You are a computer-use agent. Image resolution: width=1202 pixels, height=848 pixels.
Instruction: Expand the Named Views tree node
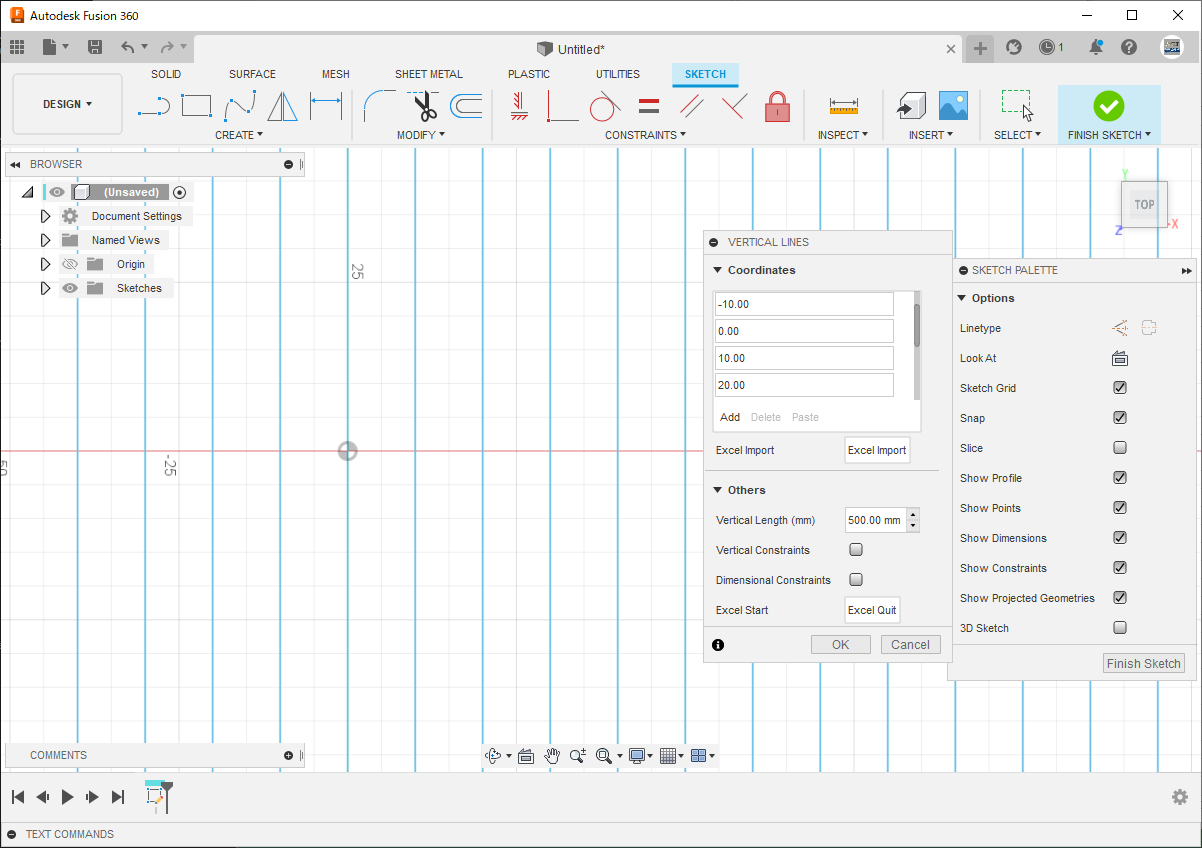45,240
